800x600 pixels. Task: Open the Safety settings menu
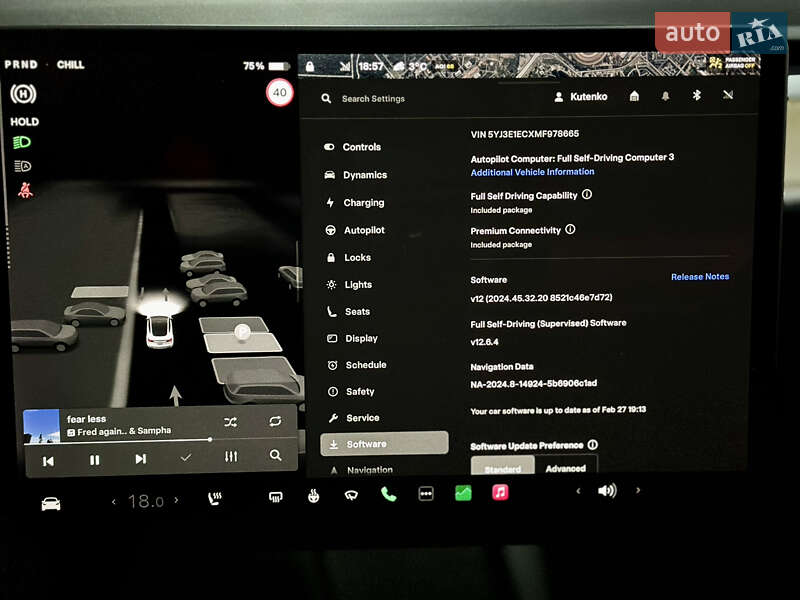351,391
